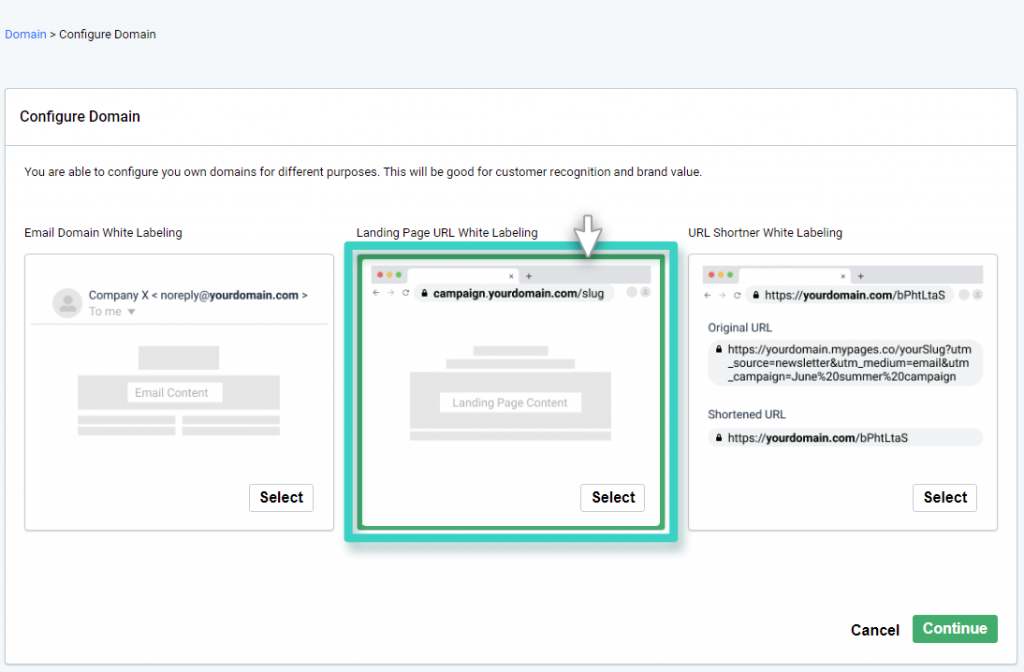This screenshot has width=1024, height=672.
Task: Click lock icon beside campaign.yourdomain.com/slug
Action: coord(424,294)
